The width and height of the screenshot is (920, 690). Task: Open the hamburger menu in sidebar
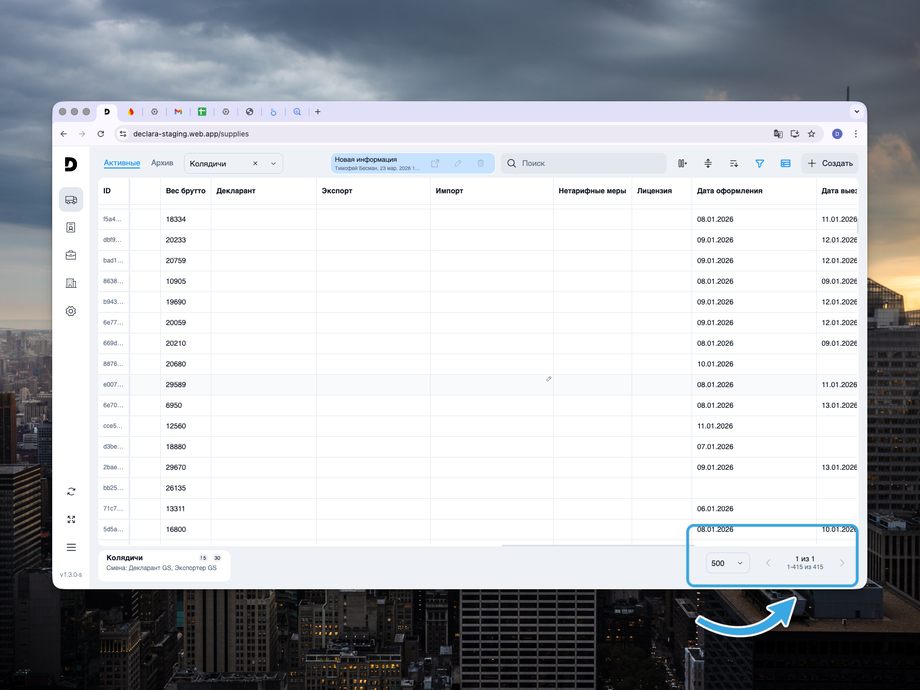coord(71,547)
